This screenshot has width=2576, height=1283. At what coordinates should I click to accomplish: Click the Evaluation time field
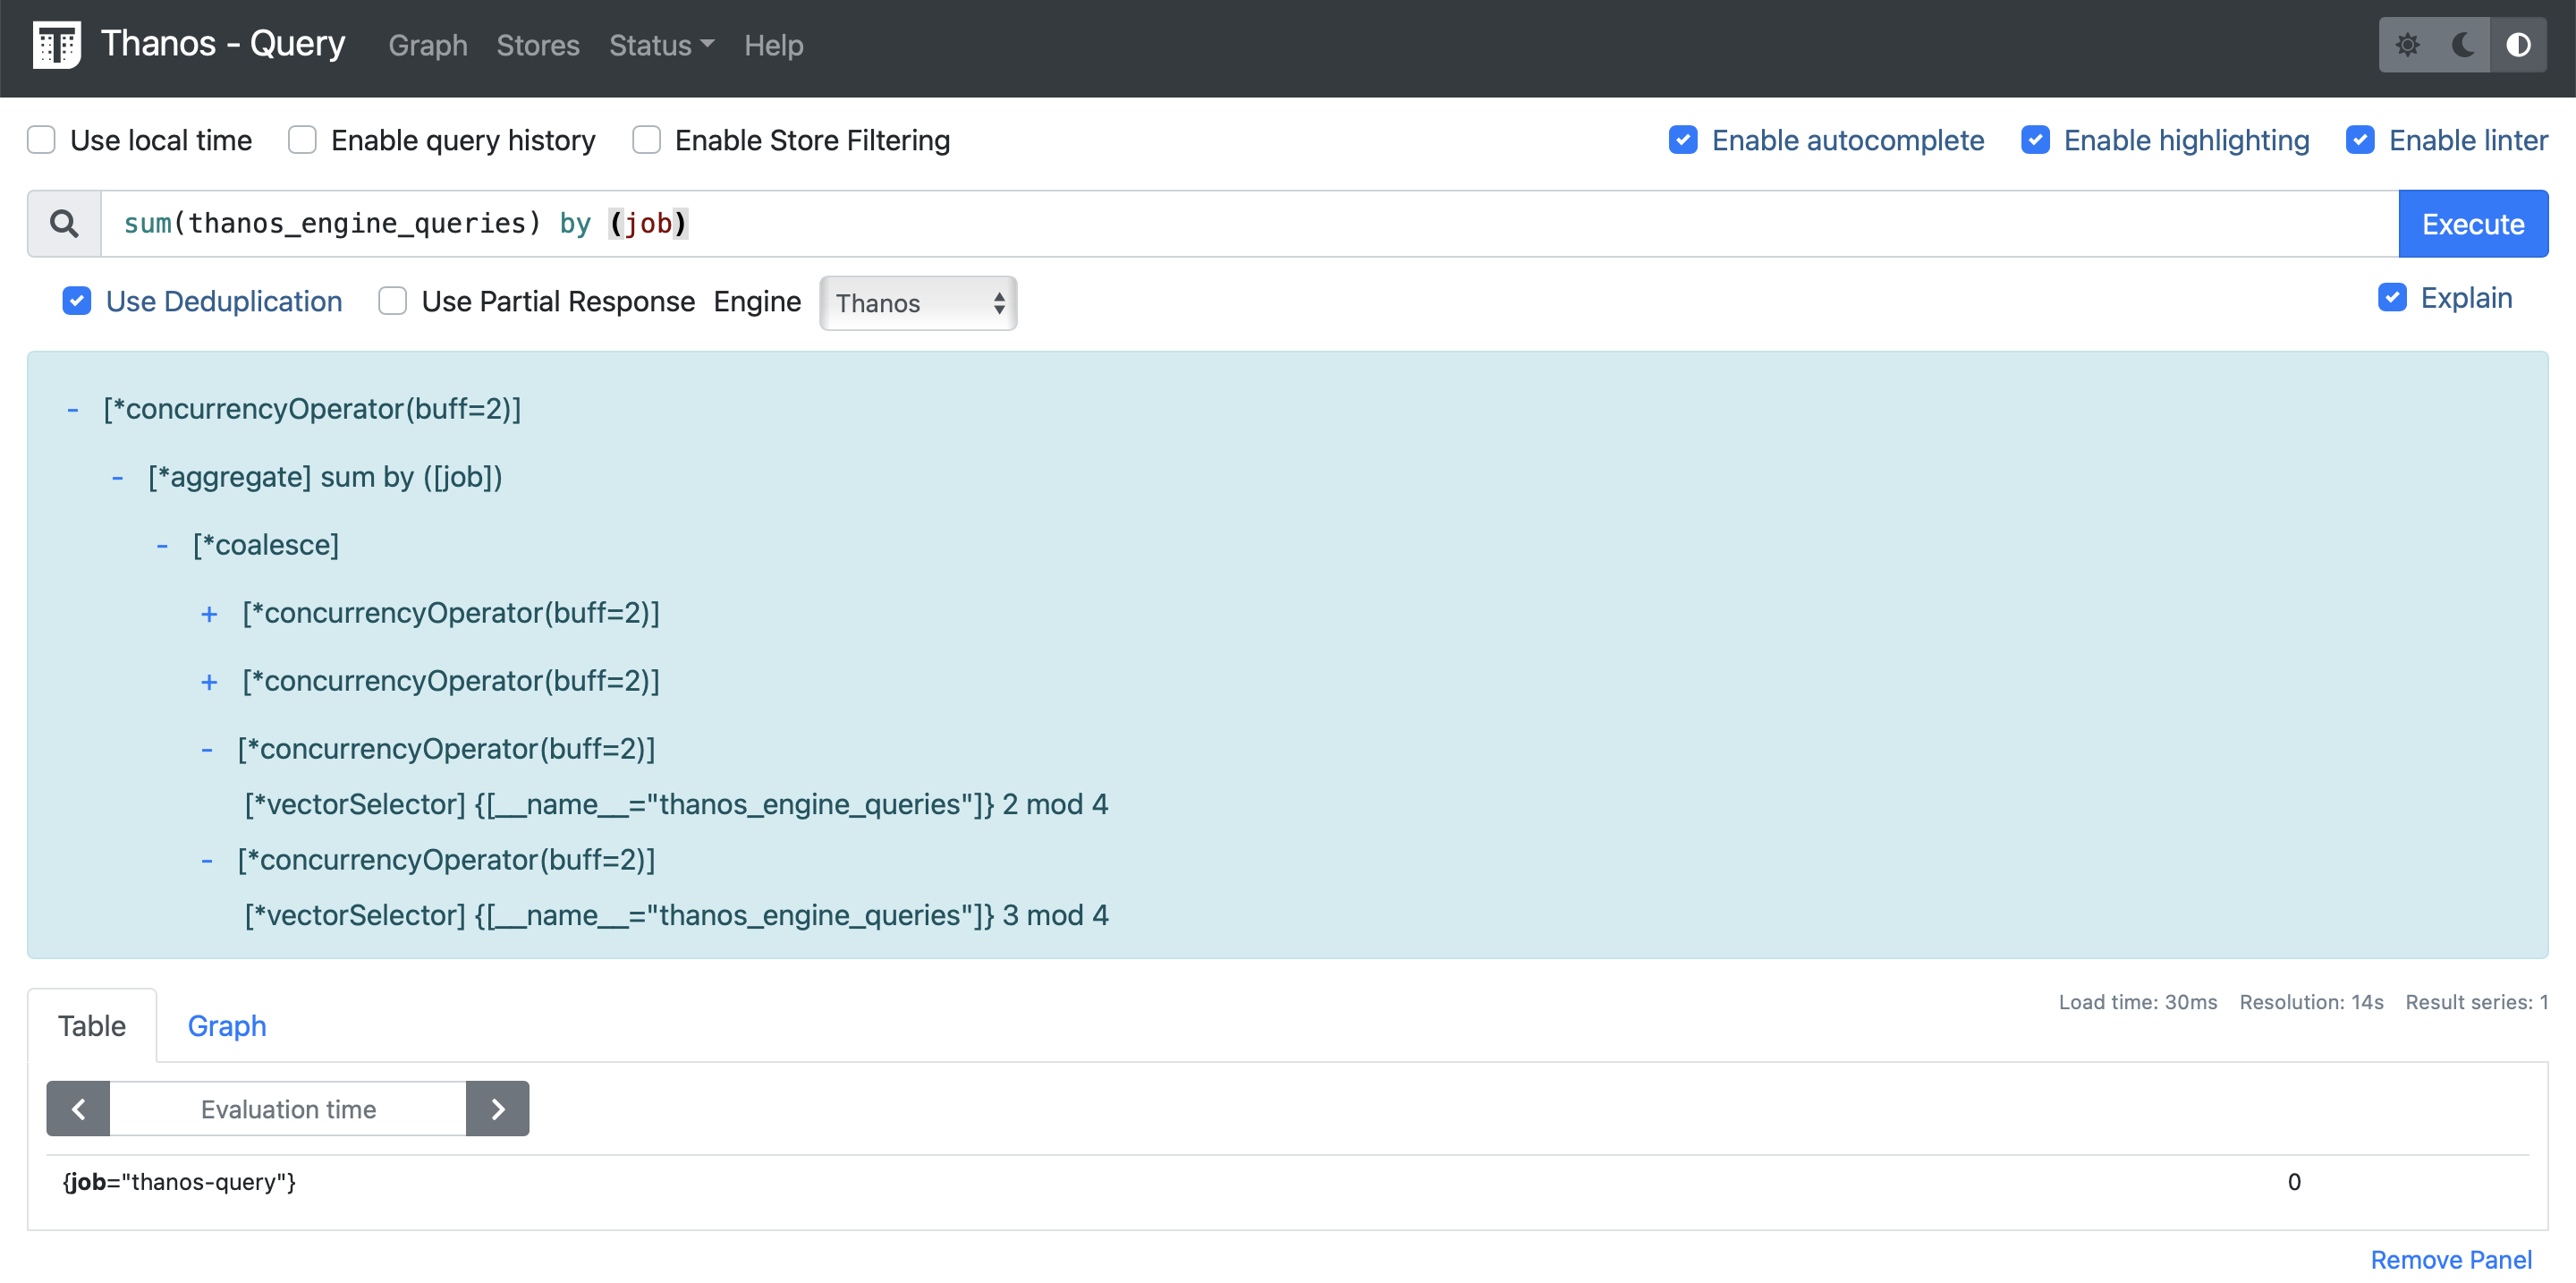coord(288,1108)
